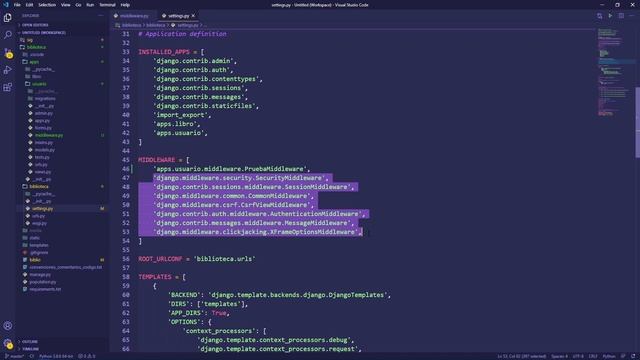Open the Terminal menu
The height and width of the screenshot is (360, 640).
click(107, 5)
